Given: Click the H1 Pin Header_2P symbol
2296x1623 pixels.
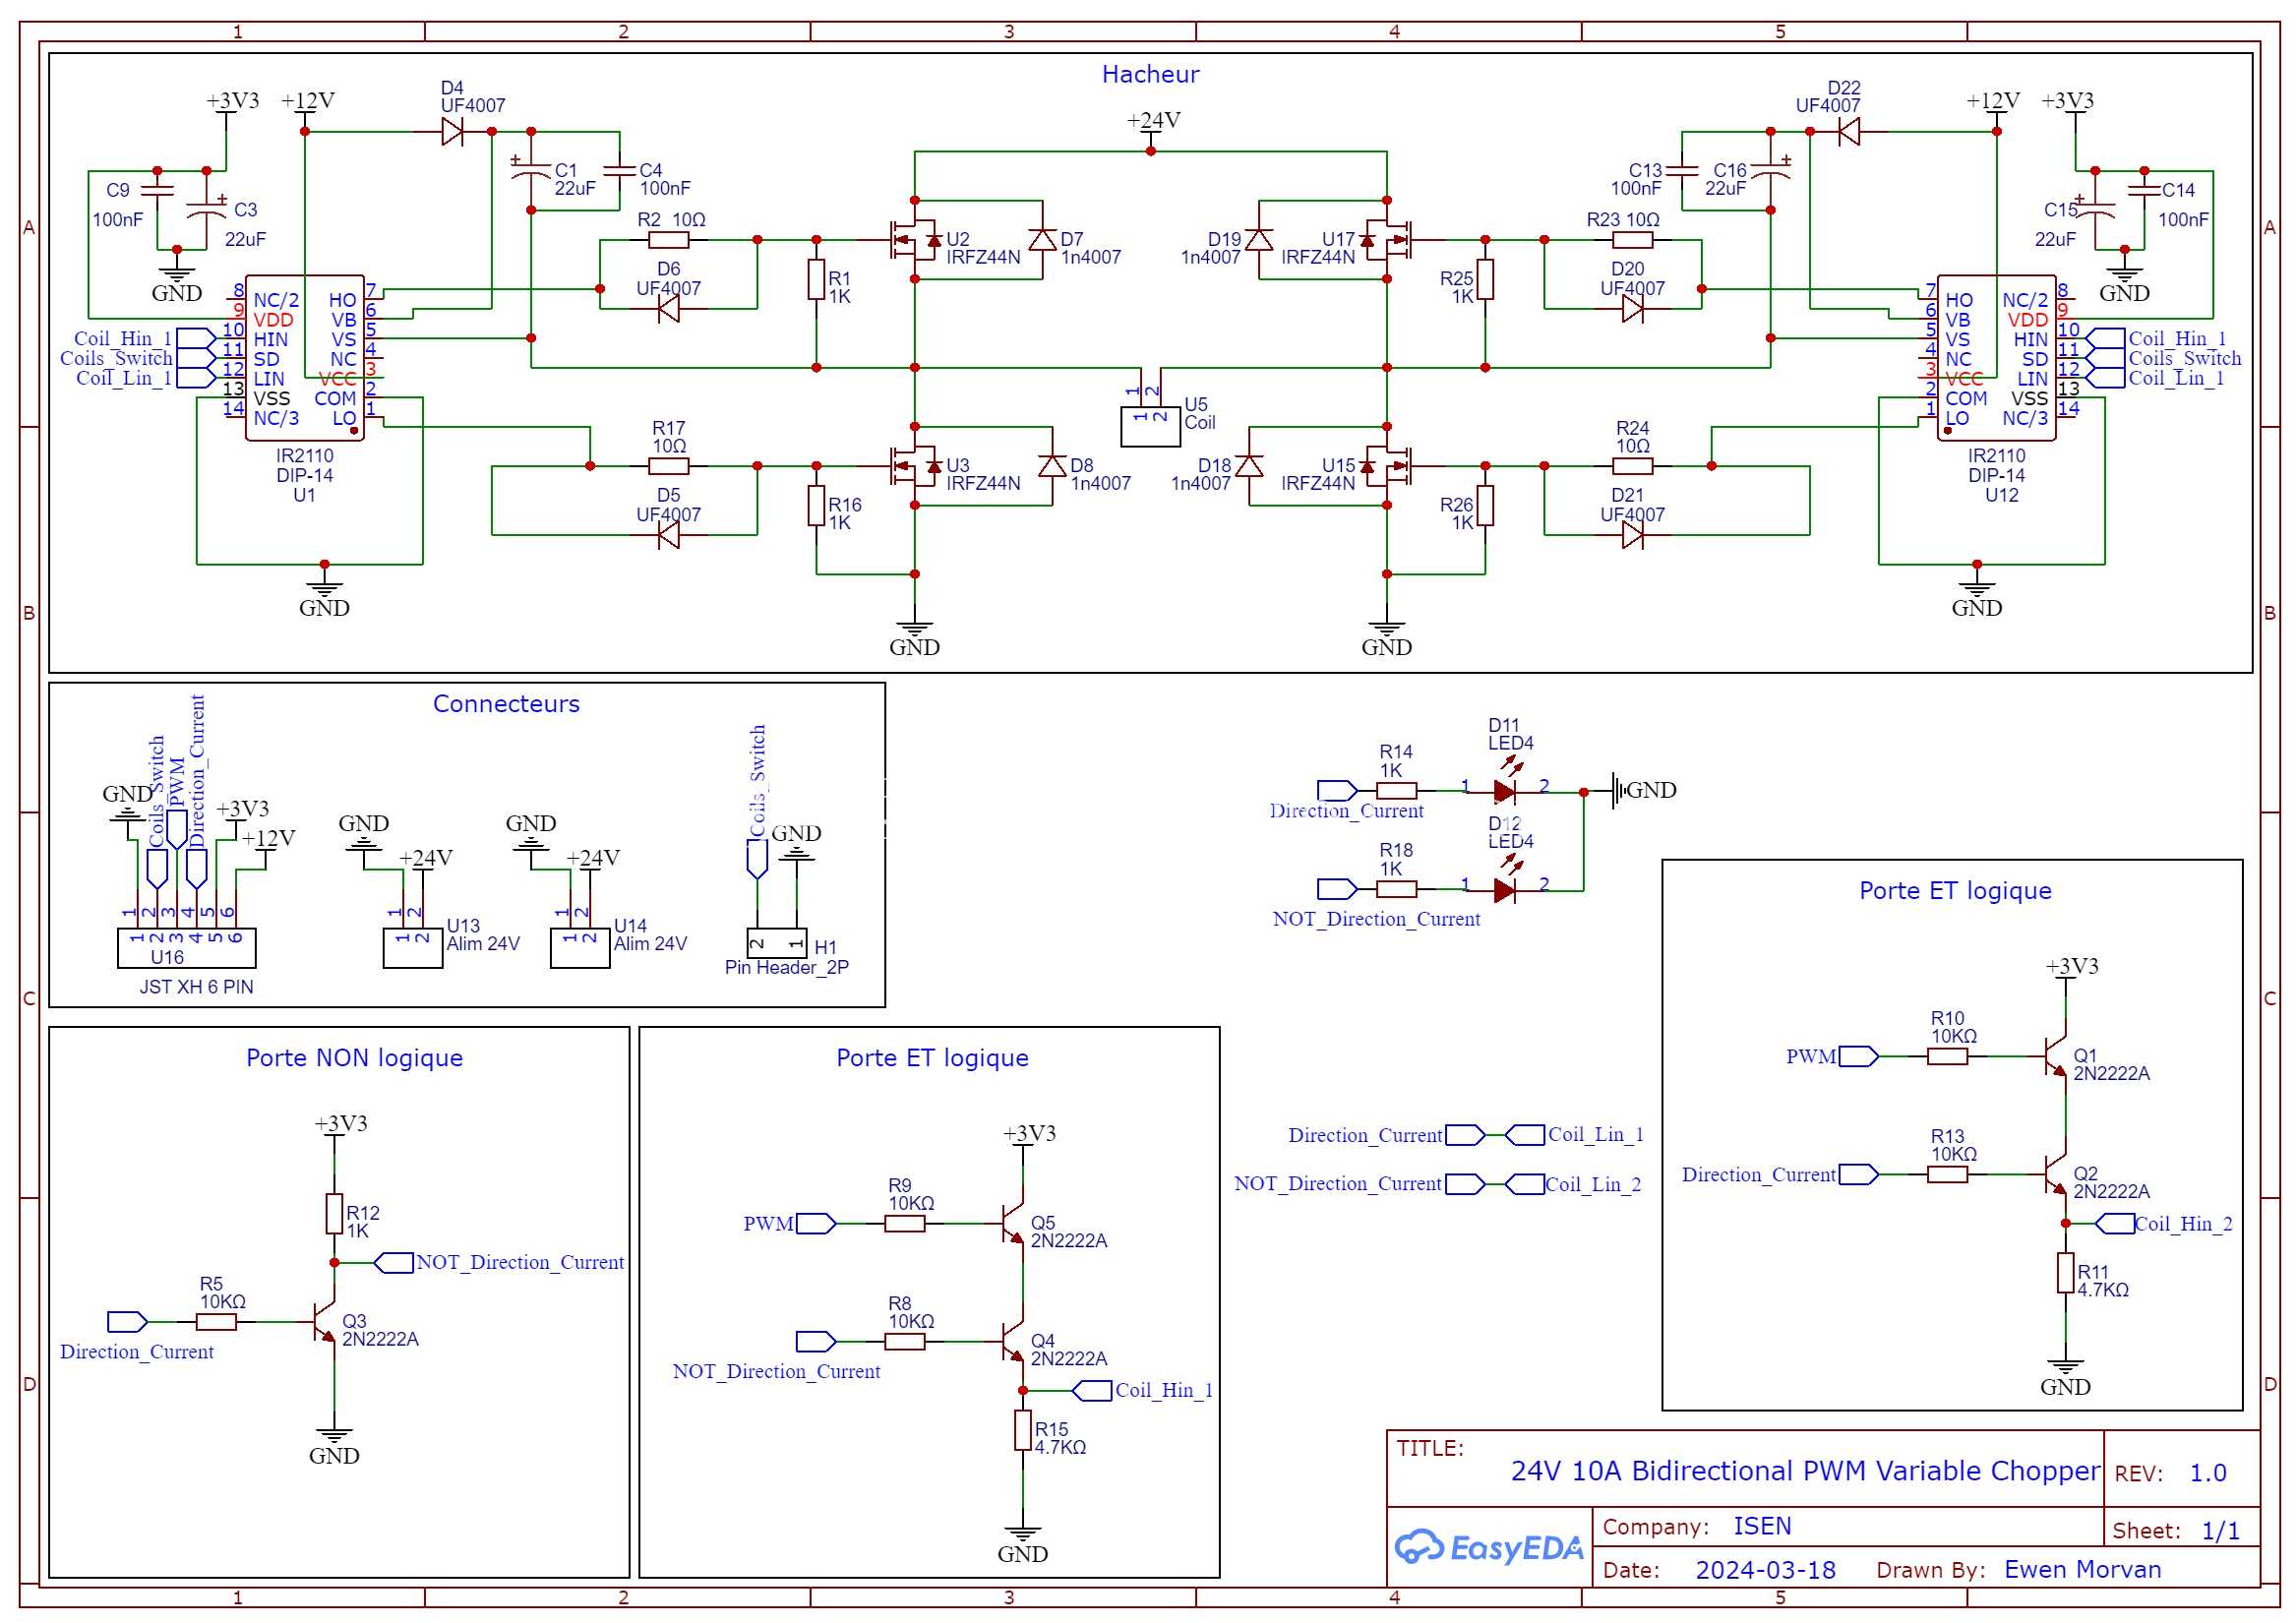Looking at the screenshot, I should point(777,943).
